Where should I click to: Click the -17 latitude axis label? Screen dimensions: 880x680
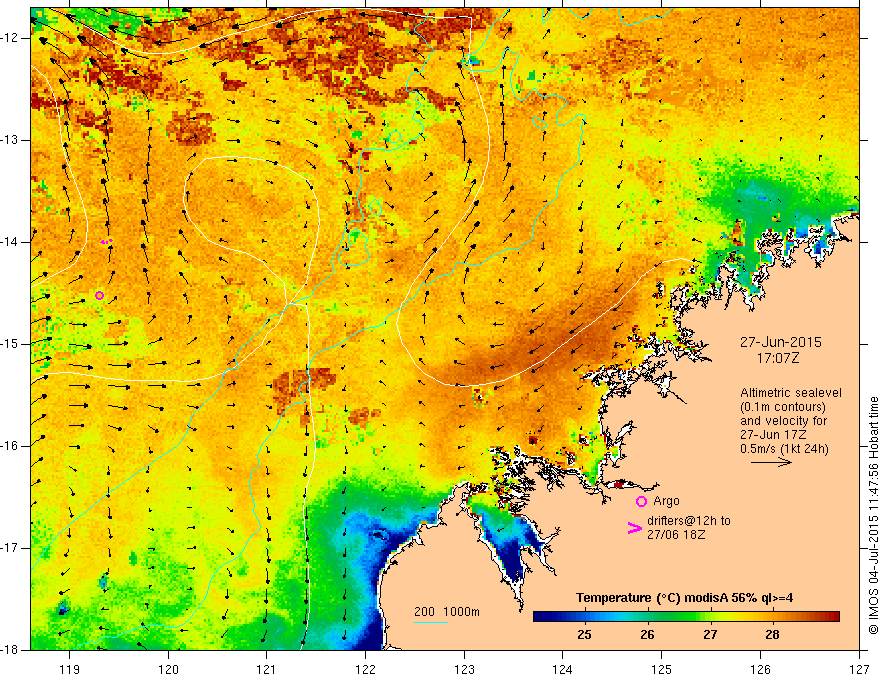(x=10, y=548)
